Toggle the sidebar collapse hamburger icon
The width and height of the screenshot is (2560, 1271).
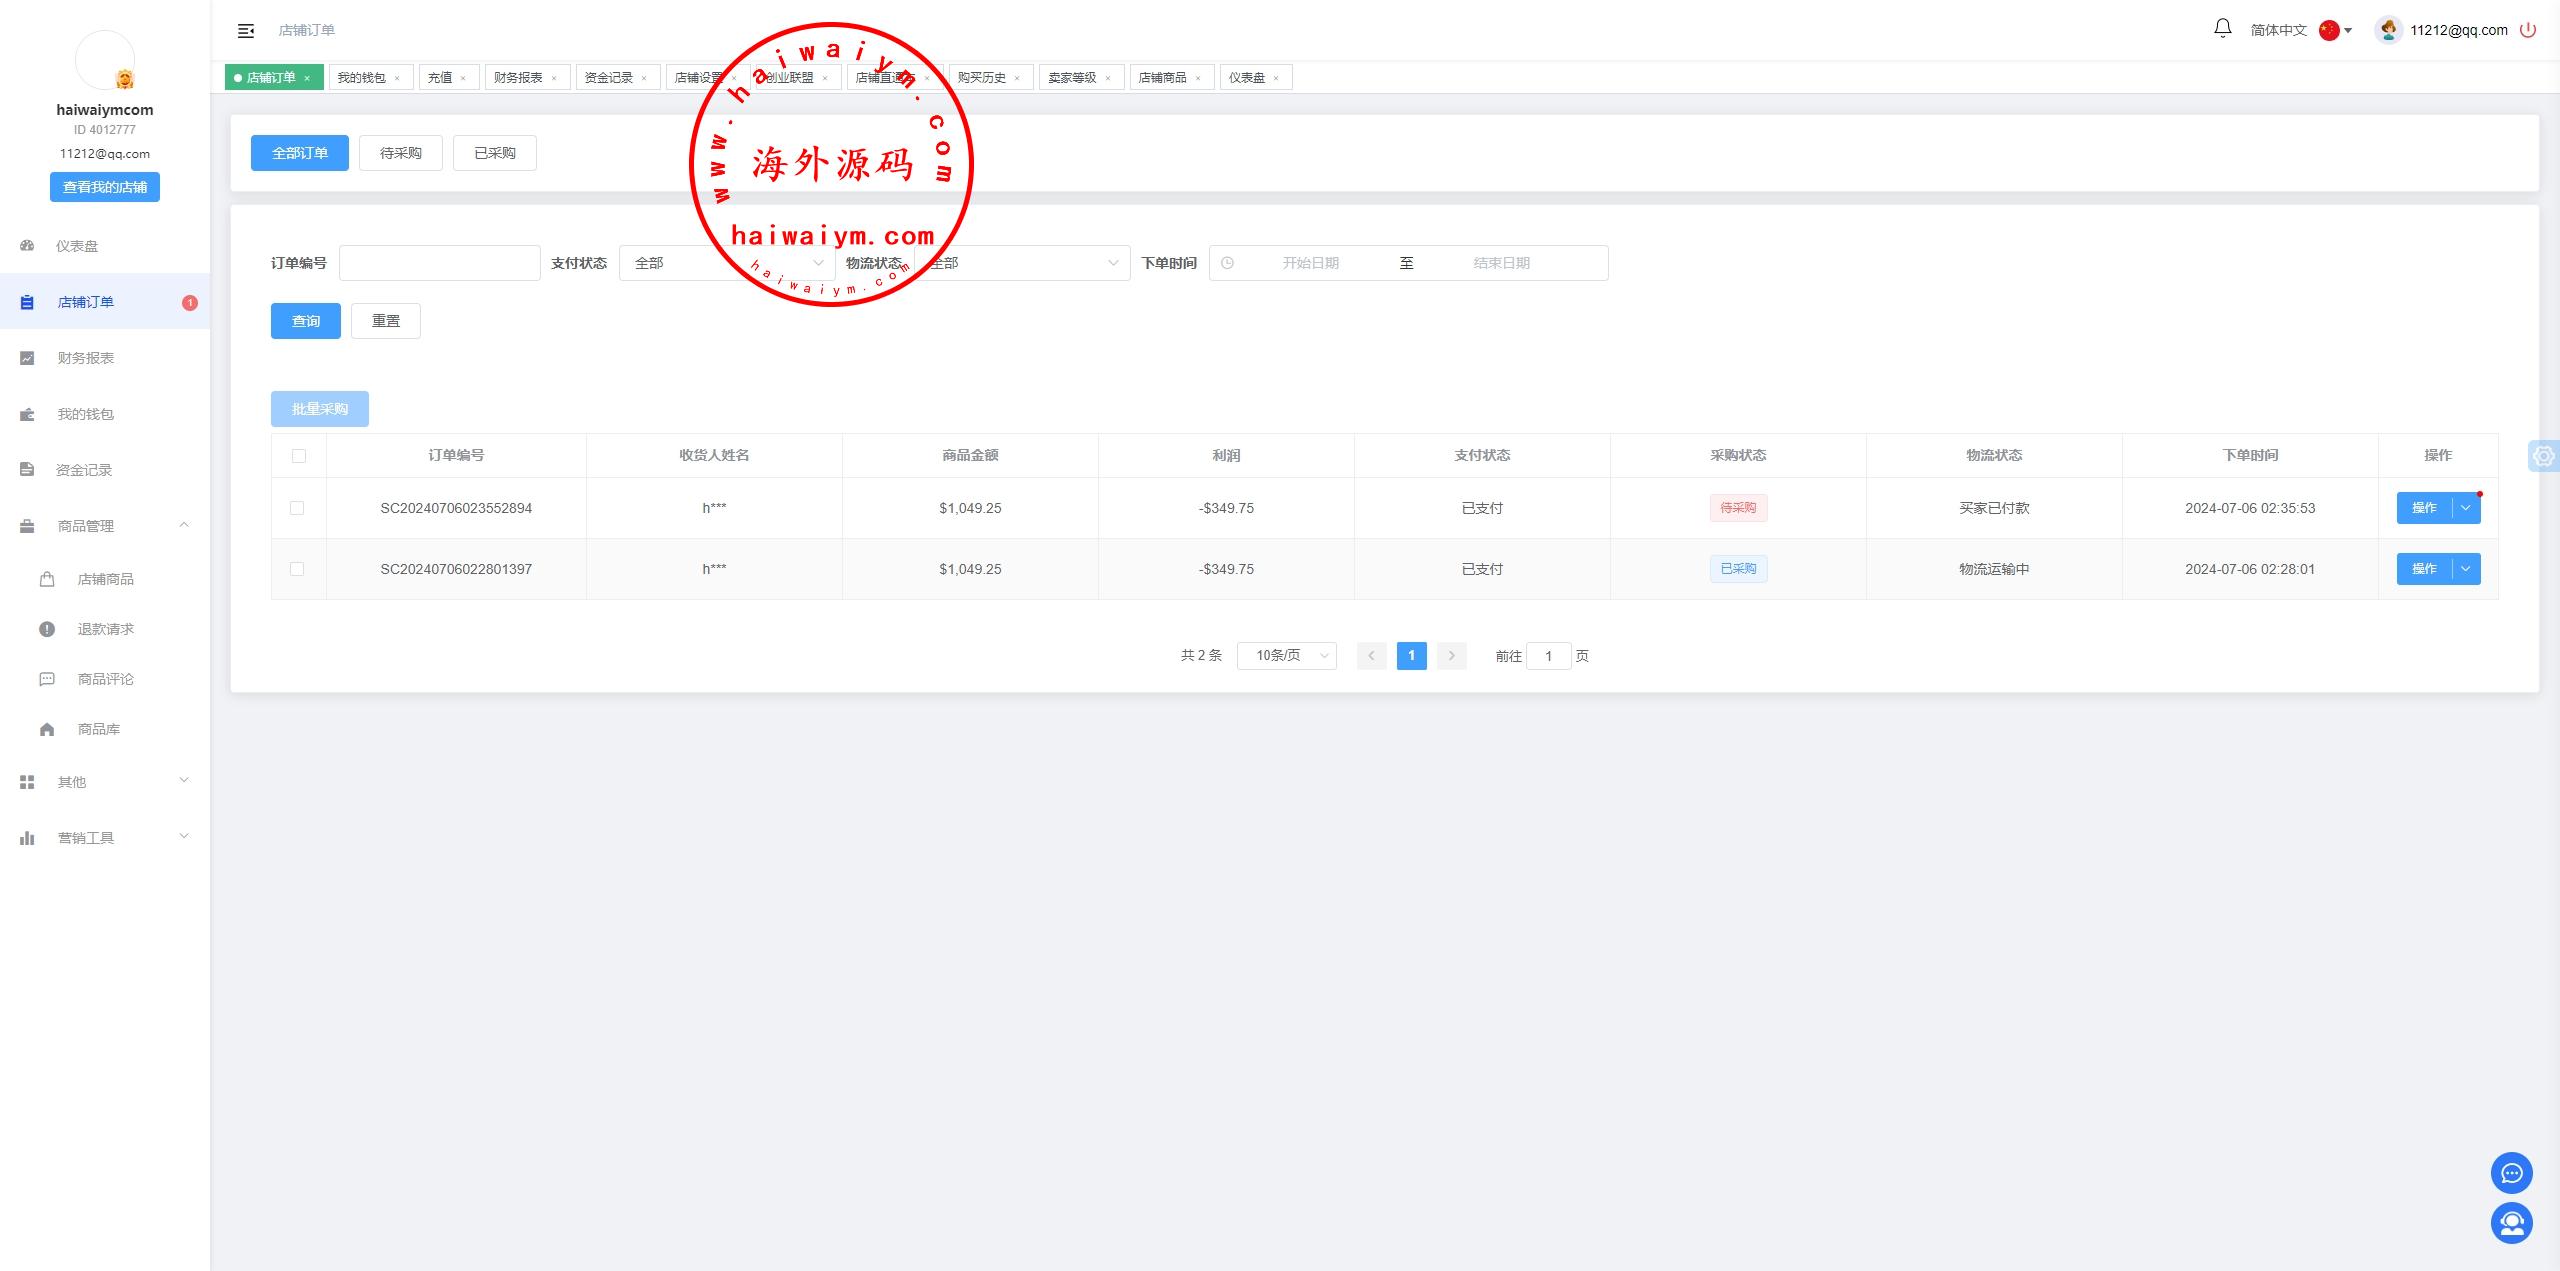point(246,31)
